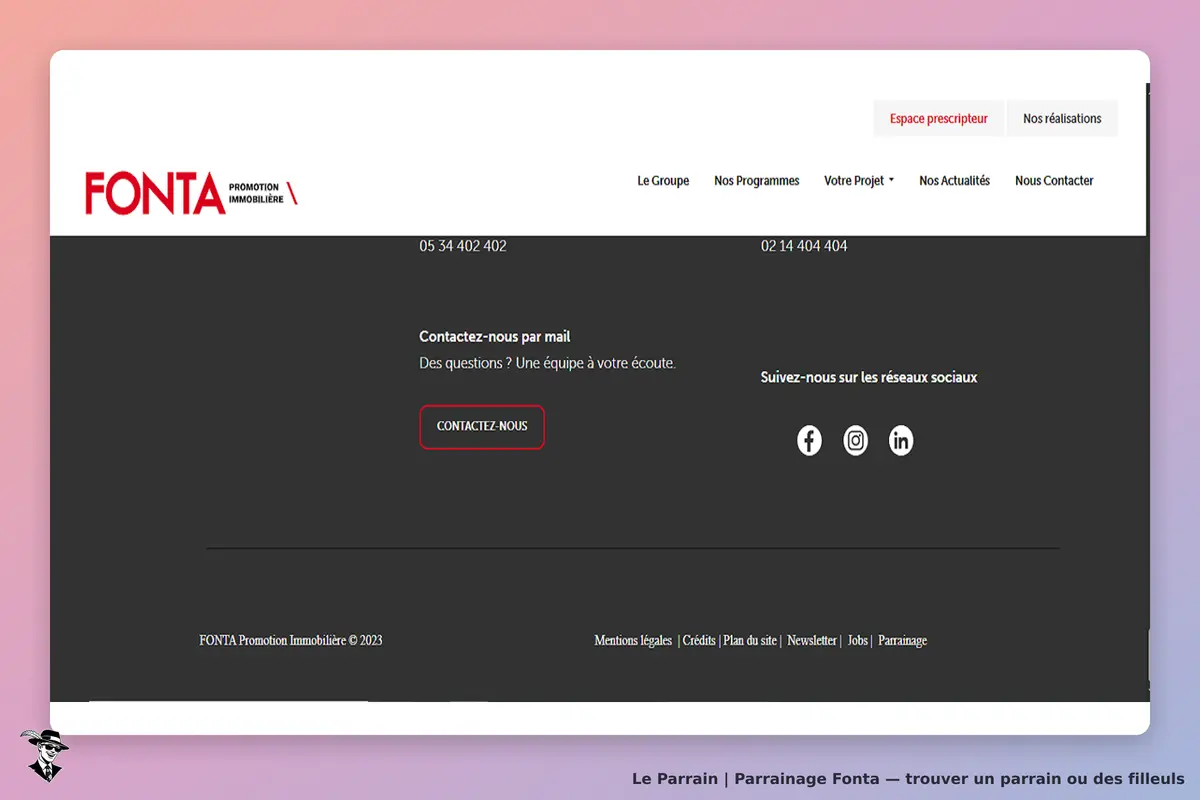The height and width of the screenshot is (800, 1200).
Task: Open Nos Actualités in navigation
Action: pos(954,181)
